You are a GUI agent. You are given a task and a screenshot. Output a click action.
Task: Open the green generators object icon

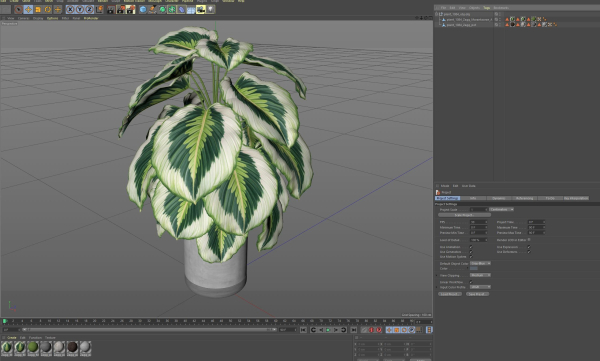tap(162, 10)
